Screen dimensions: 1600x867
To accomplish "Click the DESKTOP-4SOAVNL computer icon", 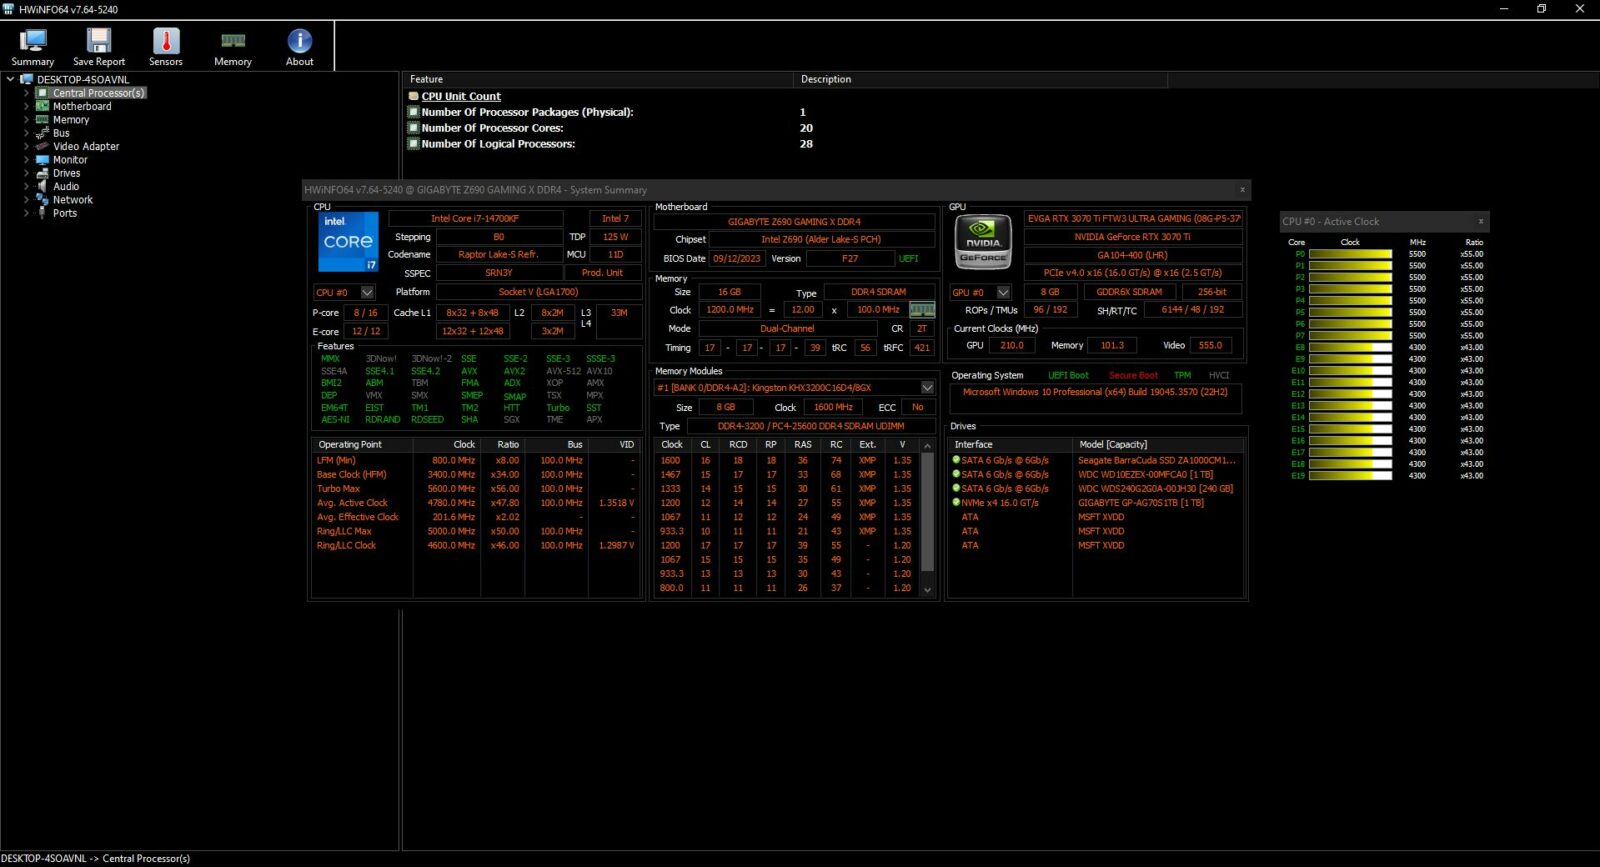I will click(x=27, y=79).
